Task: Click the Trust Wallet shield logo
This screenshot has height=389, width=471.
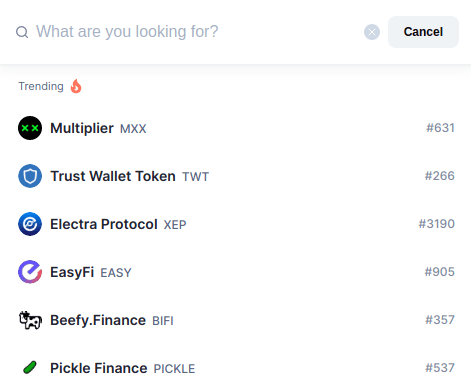Action: (30, 176)
